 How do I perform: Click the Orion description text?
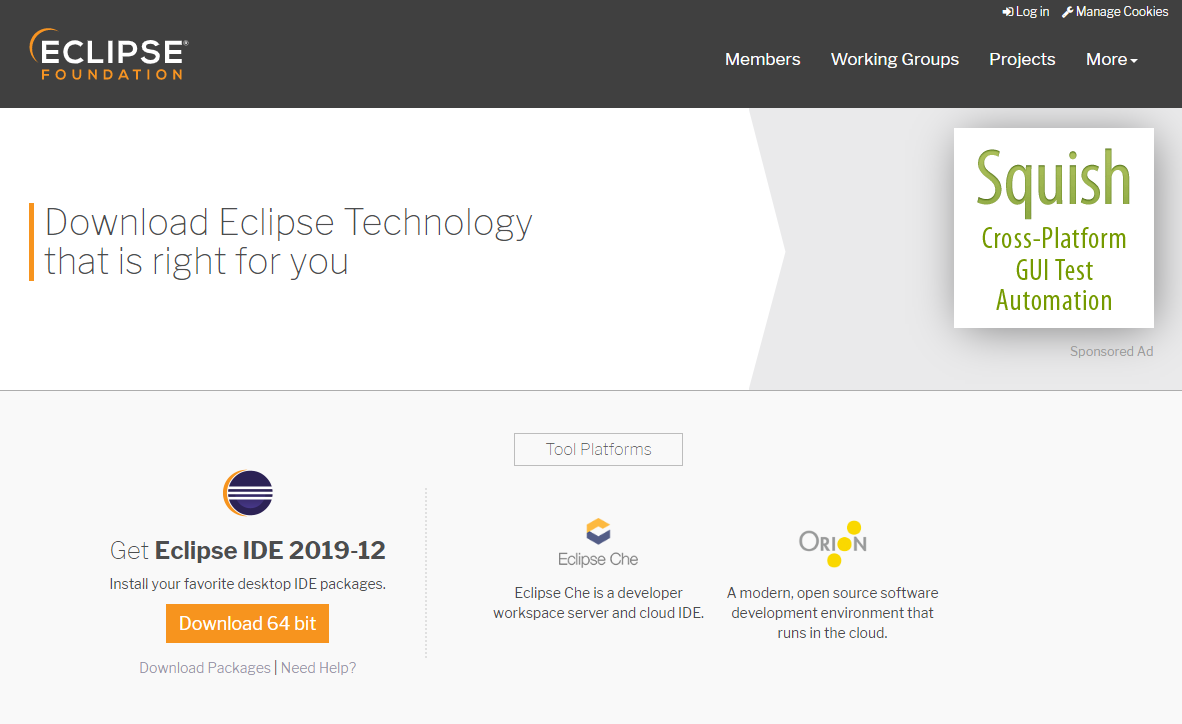point(832,612)
